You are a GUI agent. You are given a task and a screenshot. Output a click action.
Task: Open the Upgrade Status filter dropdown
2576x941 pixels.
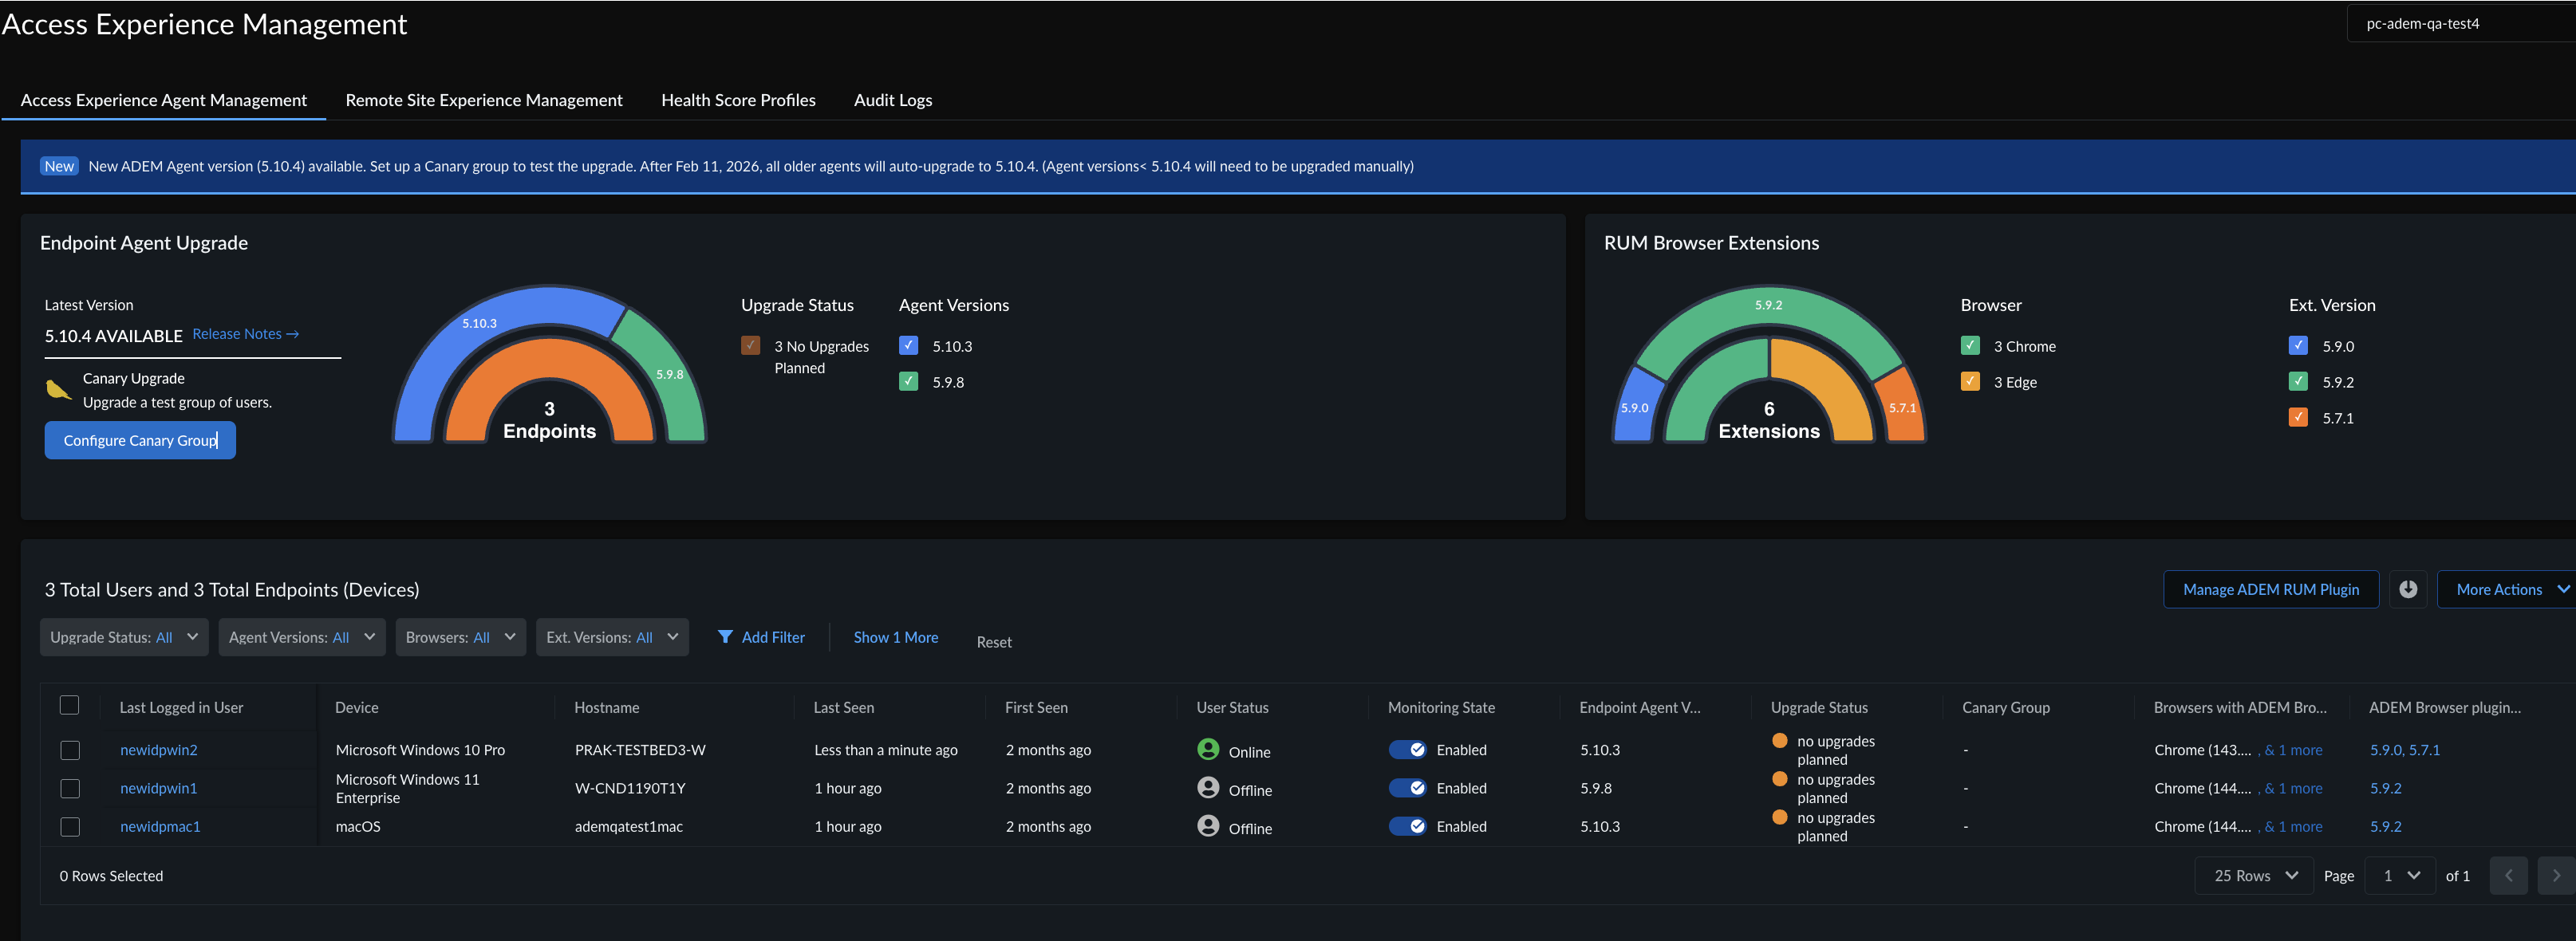[x=124, y=637]
